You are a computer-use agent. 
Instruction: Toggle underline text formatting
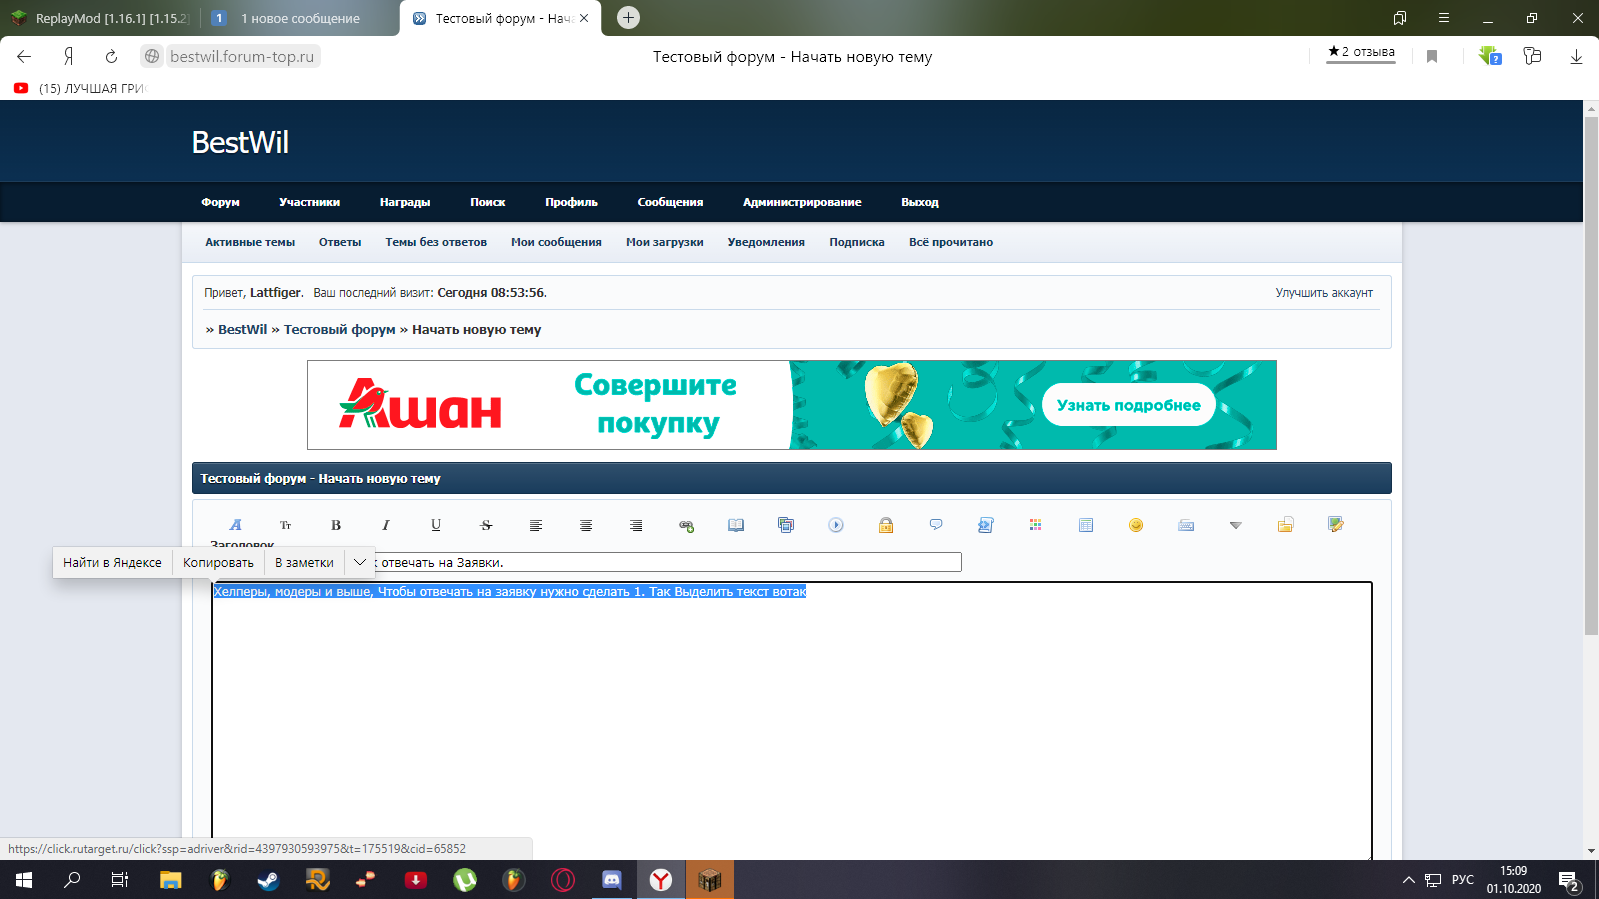[x=436, y=525]
